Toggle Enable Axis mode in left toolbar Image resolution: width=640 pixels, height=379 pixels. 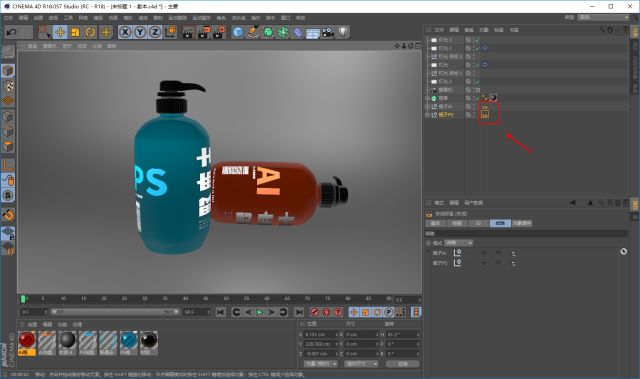pos(8,165)
